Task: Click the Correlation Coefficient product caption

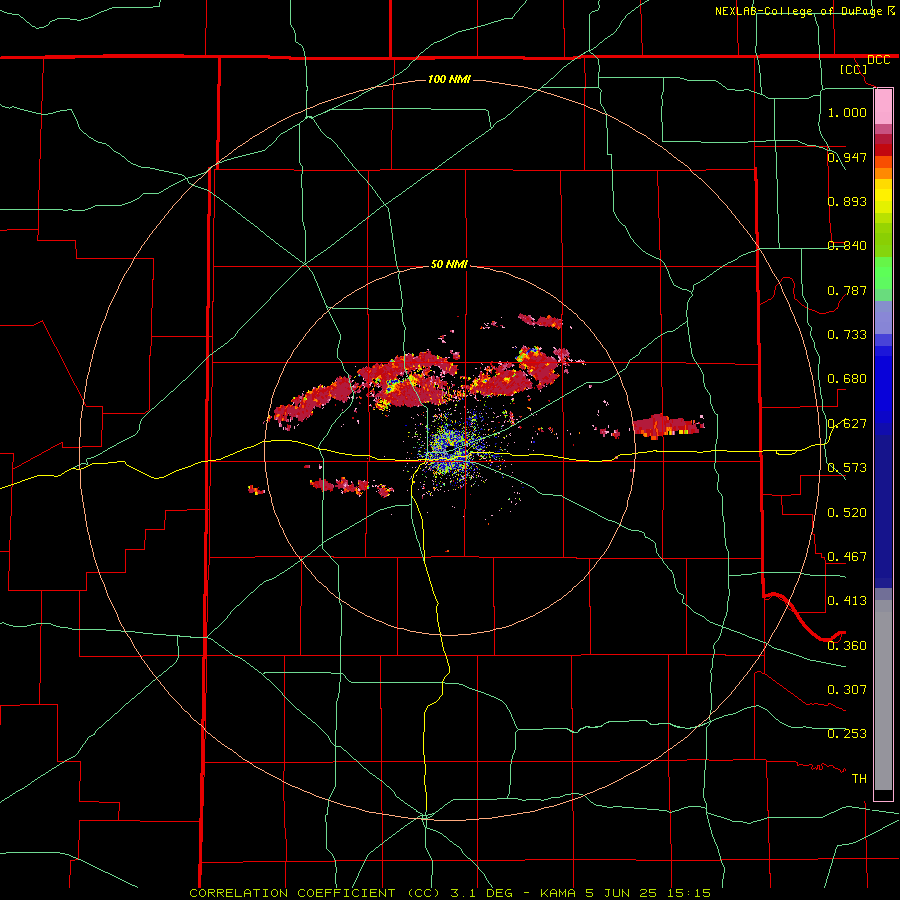Action: point(450,893)
